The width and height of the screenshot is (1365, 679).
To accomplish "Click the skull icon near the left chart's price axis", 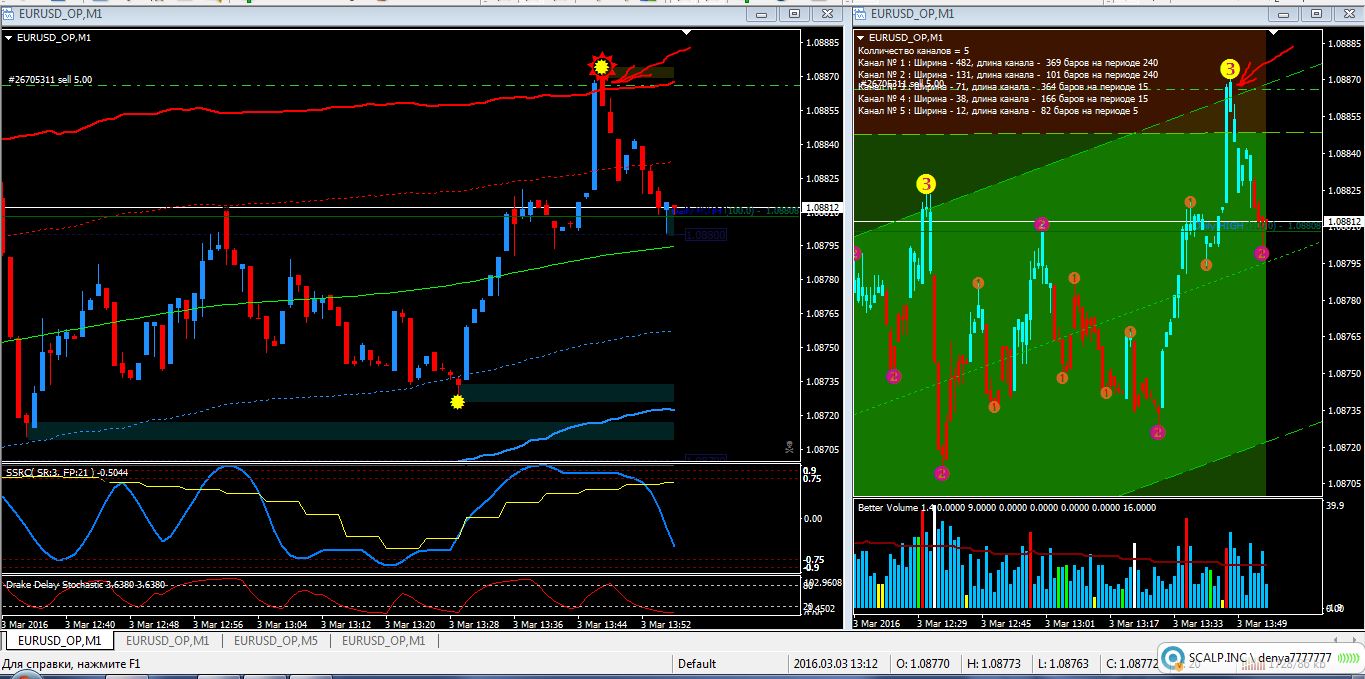I will pyautogui.click(x=789, y=446).
